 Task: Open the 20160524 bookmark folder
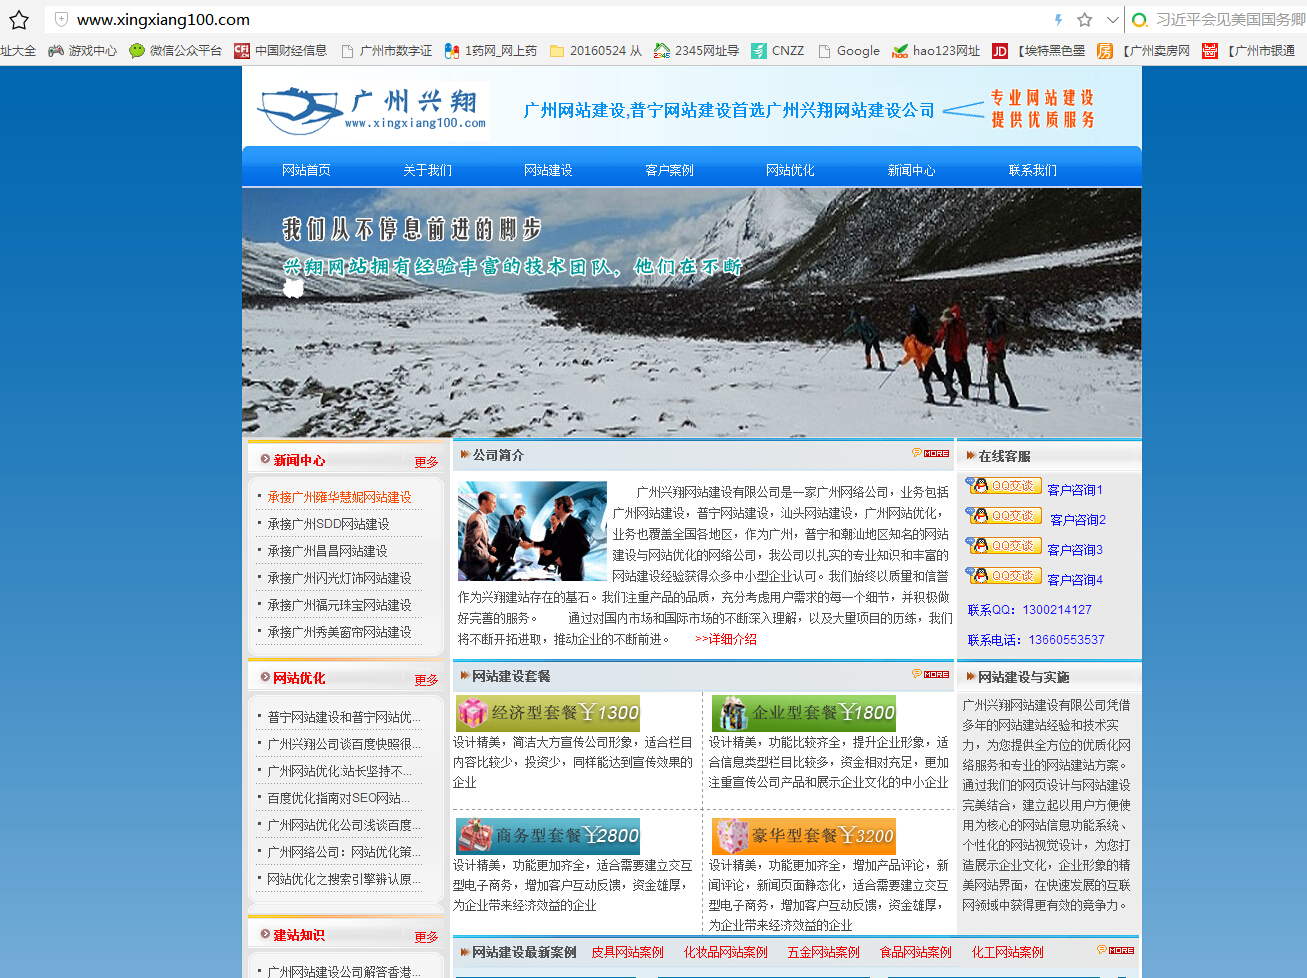596,51
